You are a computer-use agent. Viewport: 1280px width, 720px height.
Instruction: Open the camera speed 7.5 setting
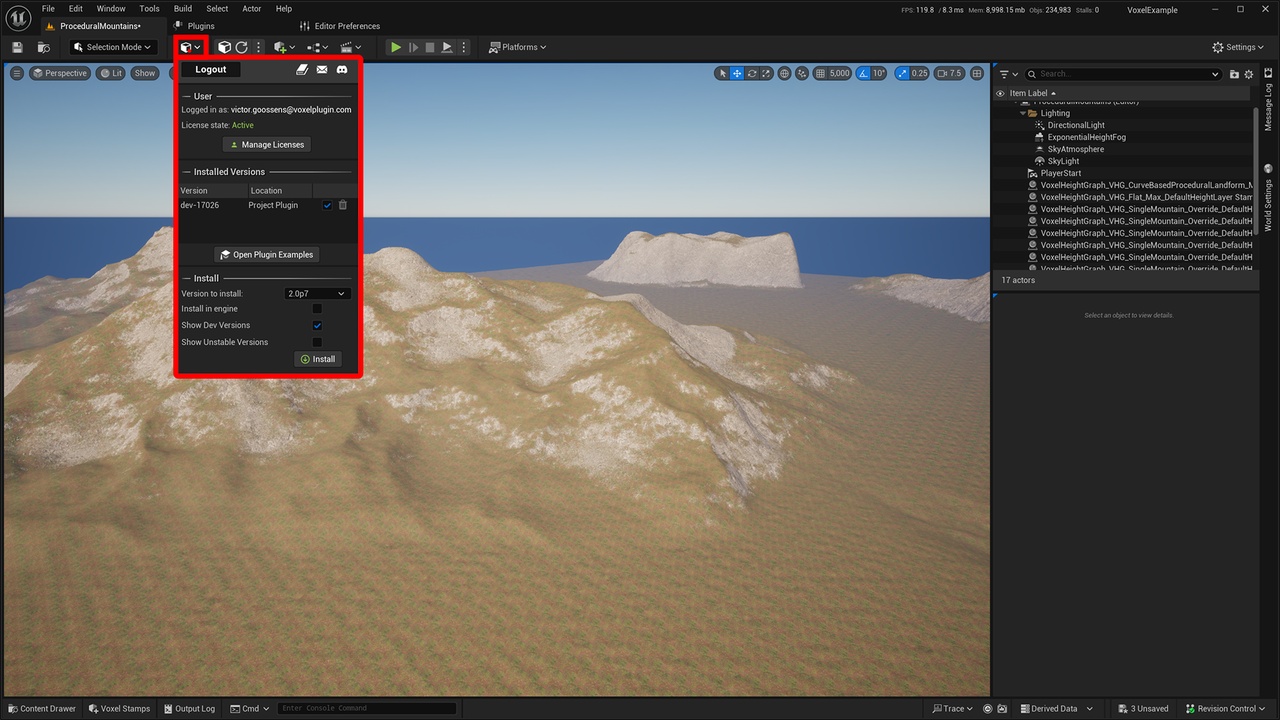point(949,73)
